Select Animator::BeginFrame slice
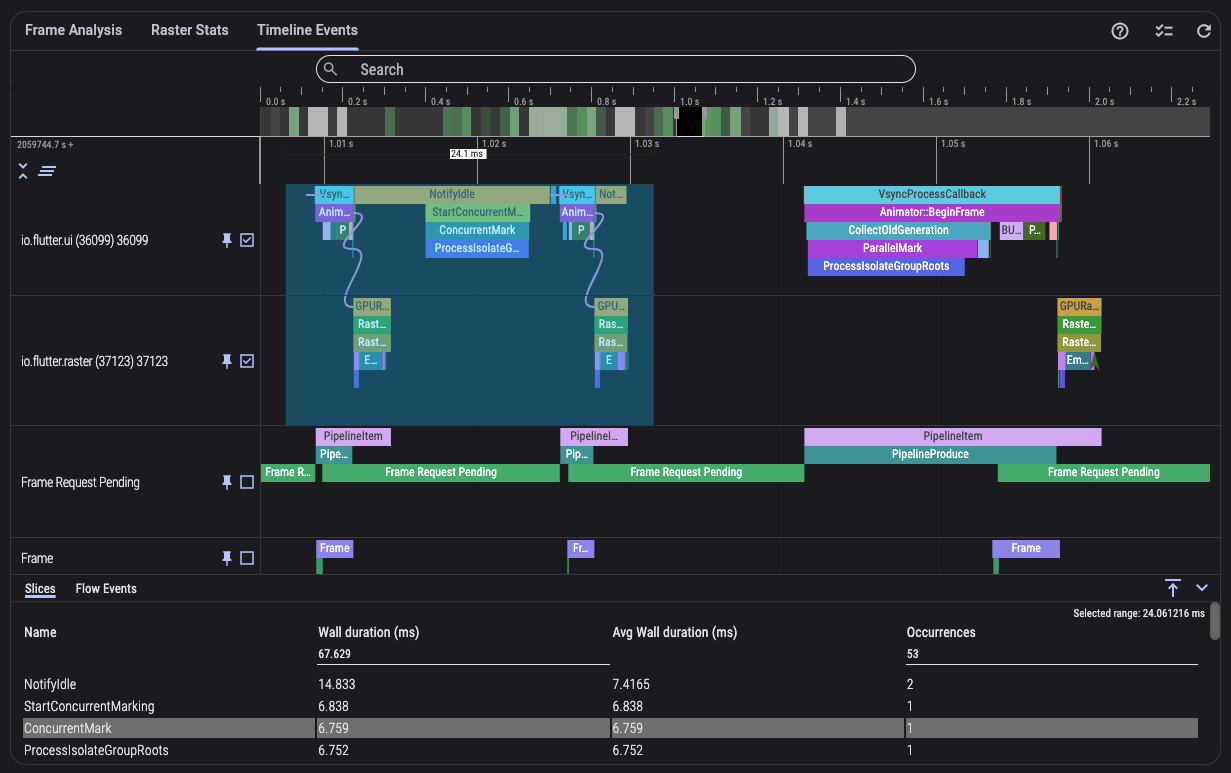This screenshot has width=1231, height=773. coord(932,212)
